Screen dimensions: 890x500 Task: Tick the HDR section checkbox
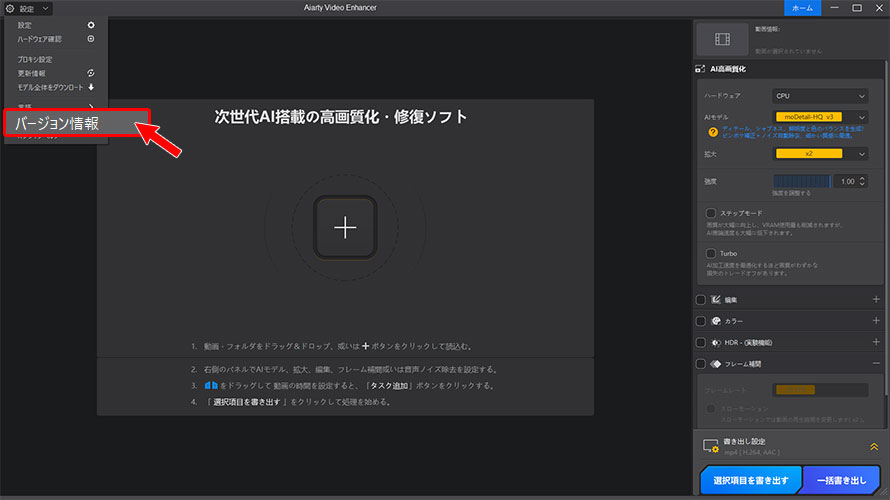point(701,343)
